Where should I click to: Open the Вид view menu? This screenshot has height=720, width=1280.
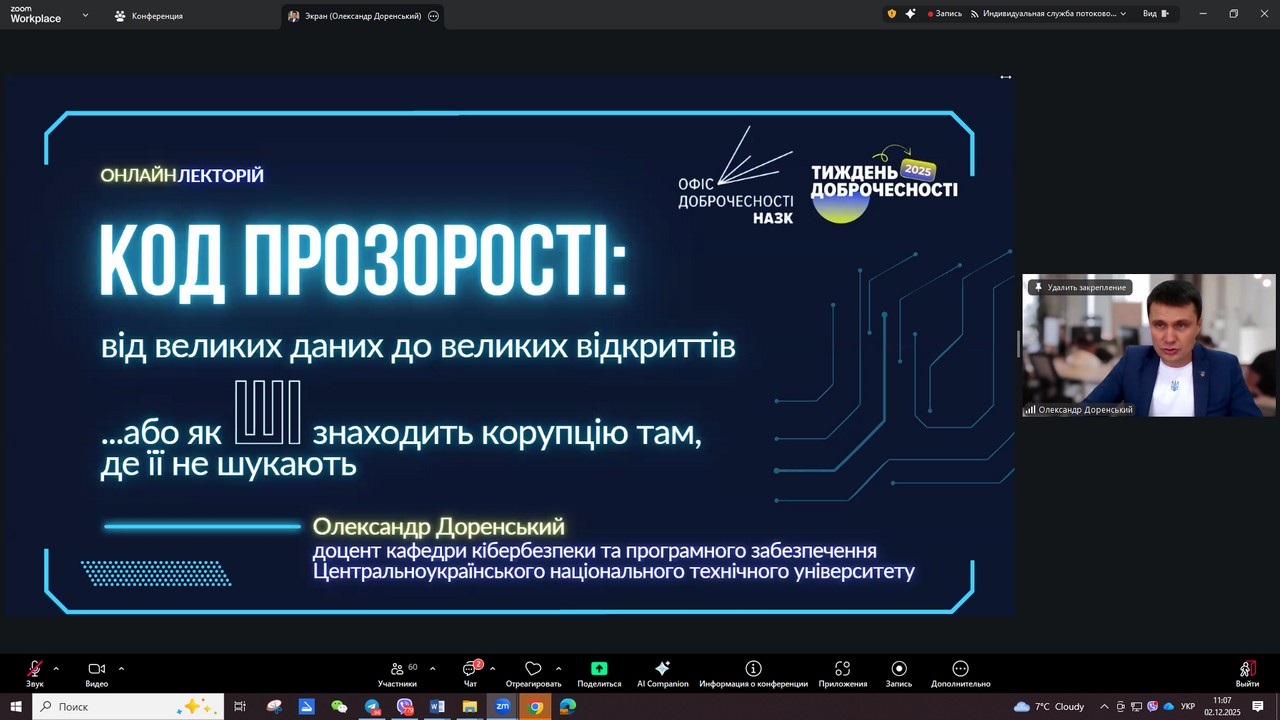[1155, 14]
